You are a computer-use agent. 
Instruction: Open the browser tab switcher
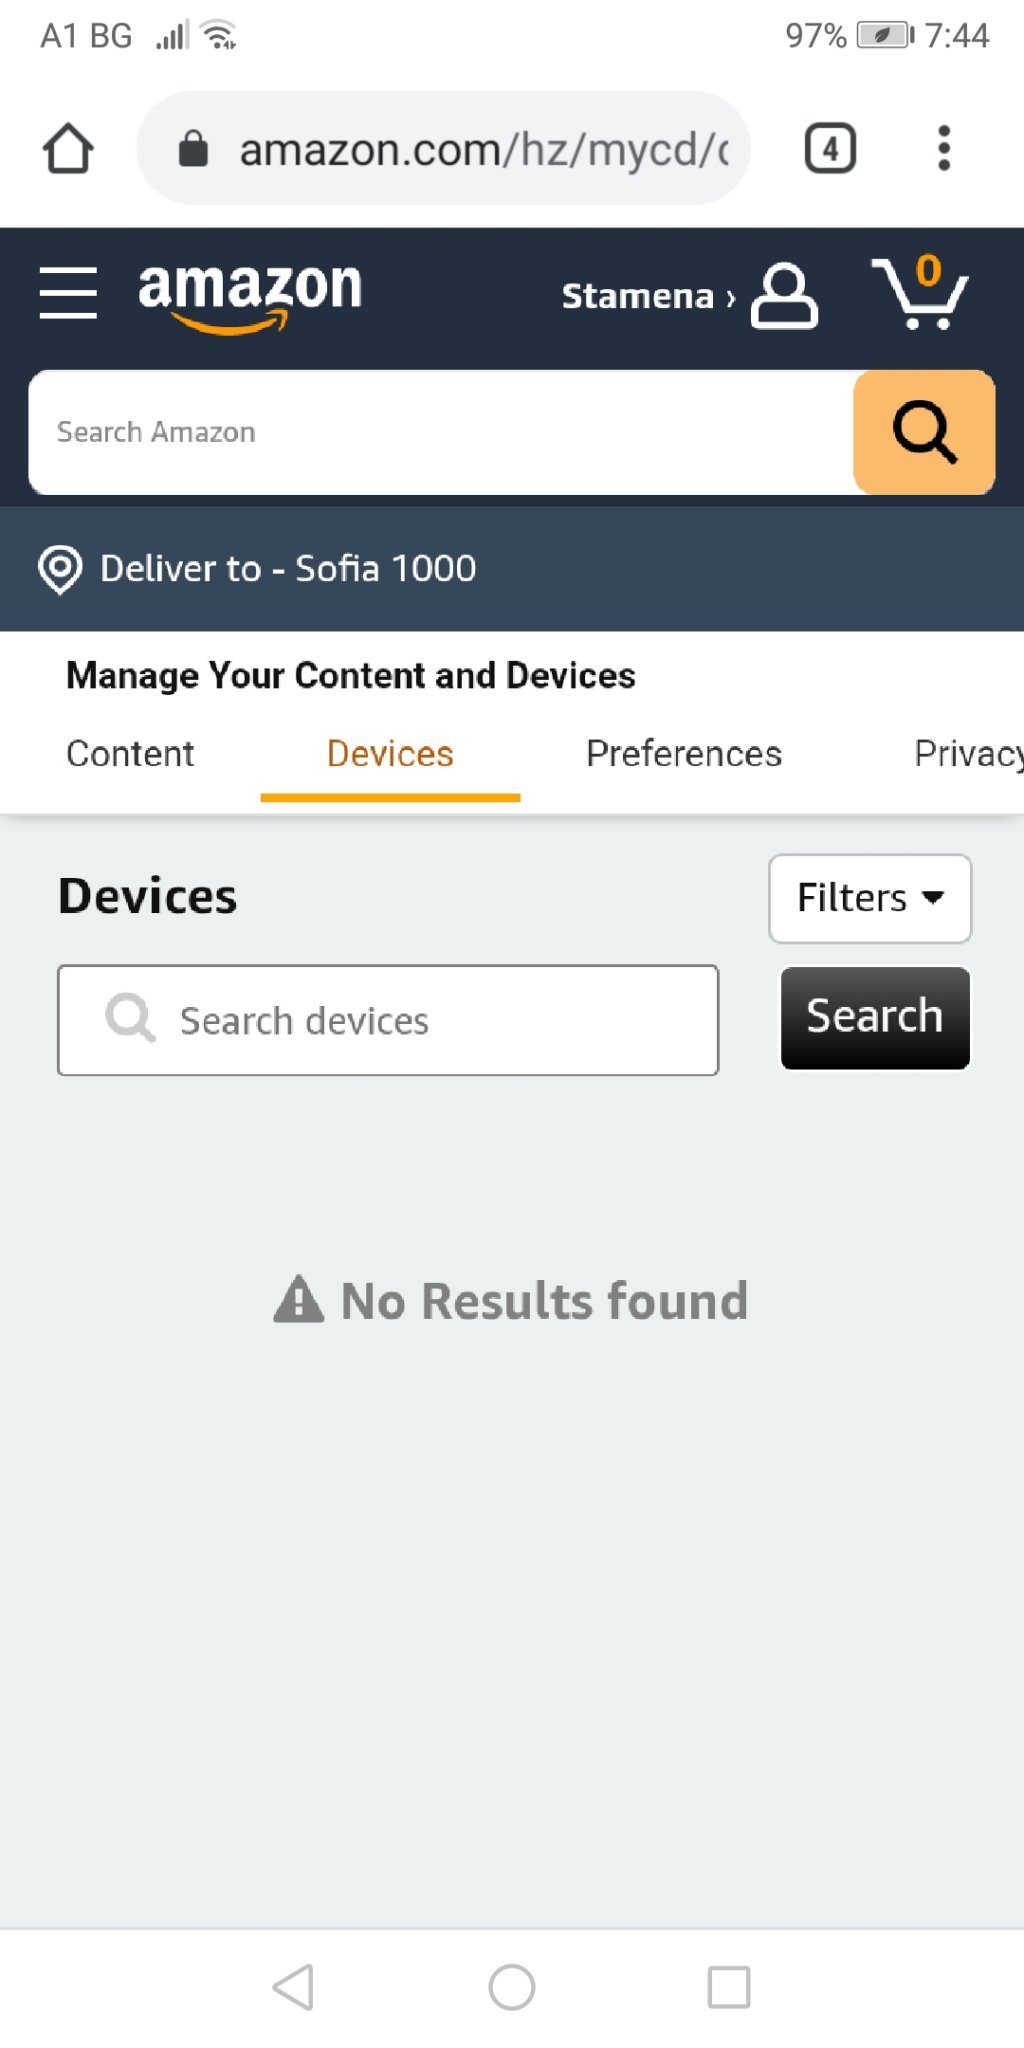(x=830, y=149)
